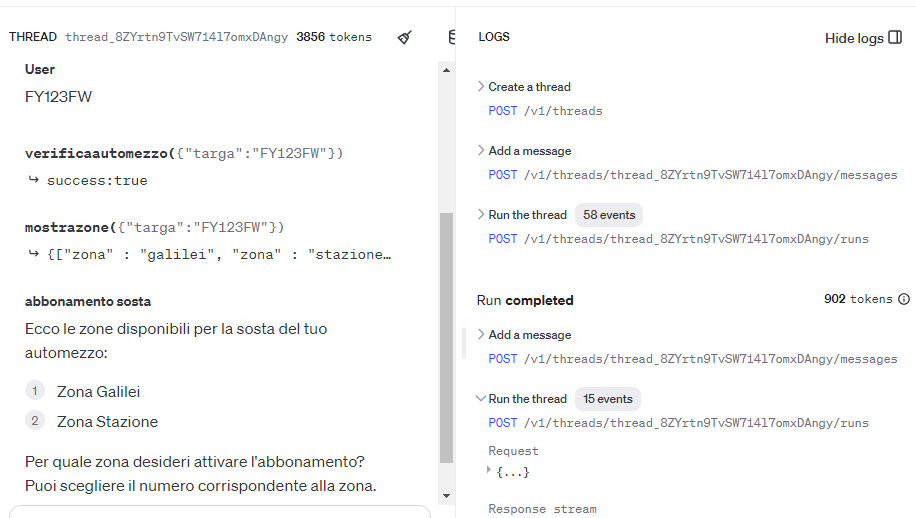
Task: Click the 58 events badge
Action: point(608,215)
